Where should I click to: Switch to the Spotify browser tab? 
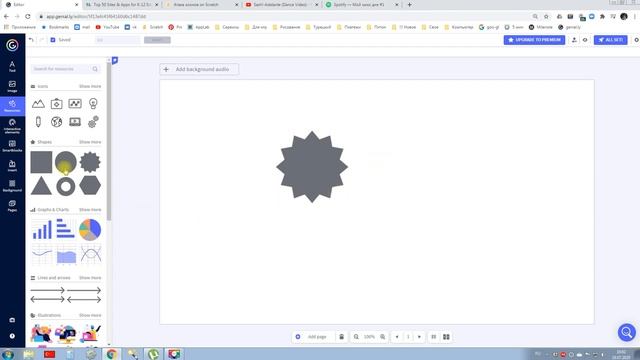[361, 4]
